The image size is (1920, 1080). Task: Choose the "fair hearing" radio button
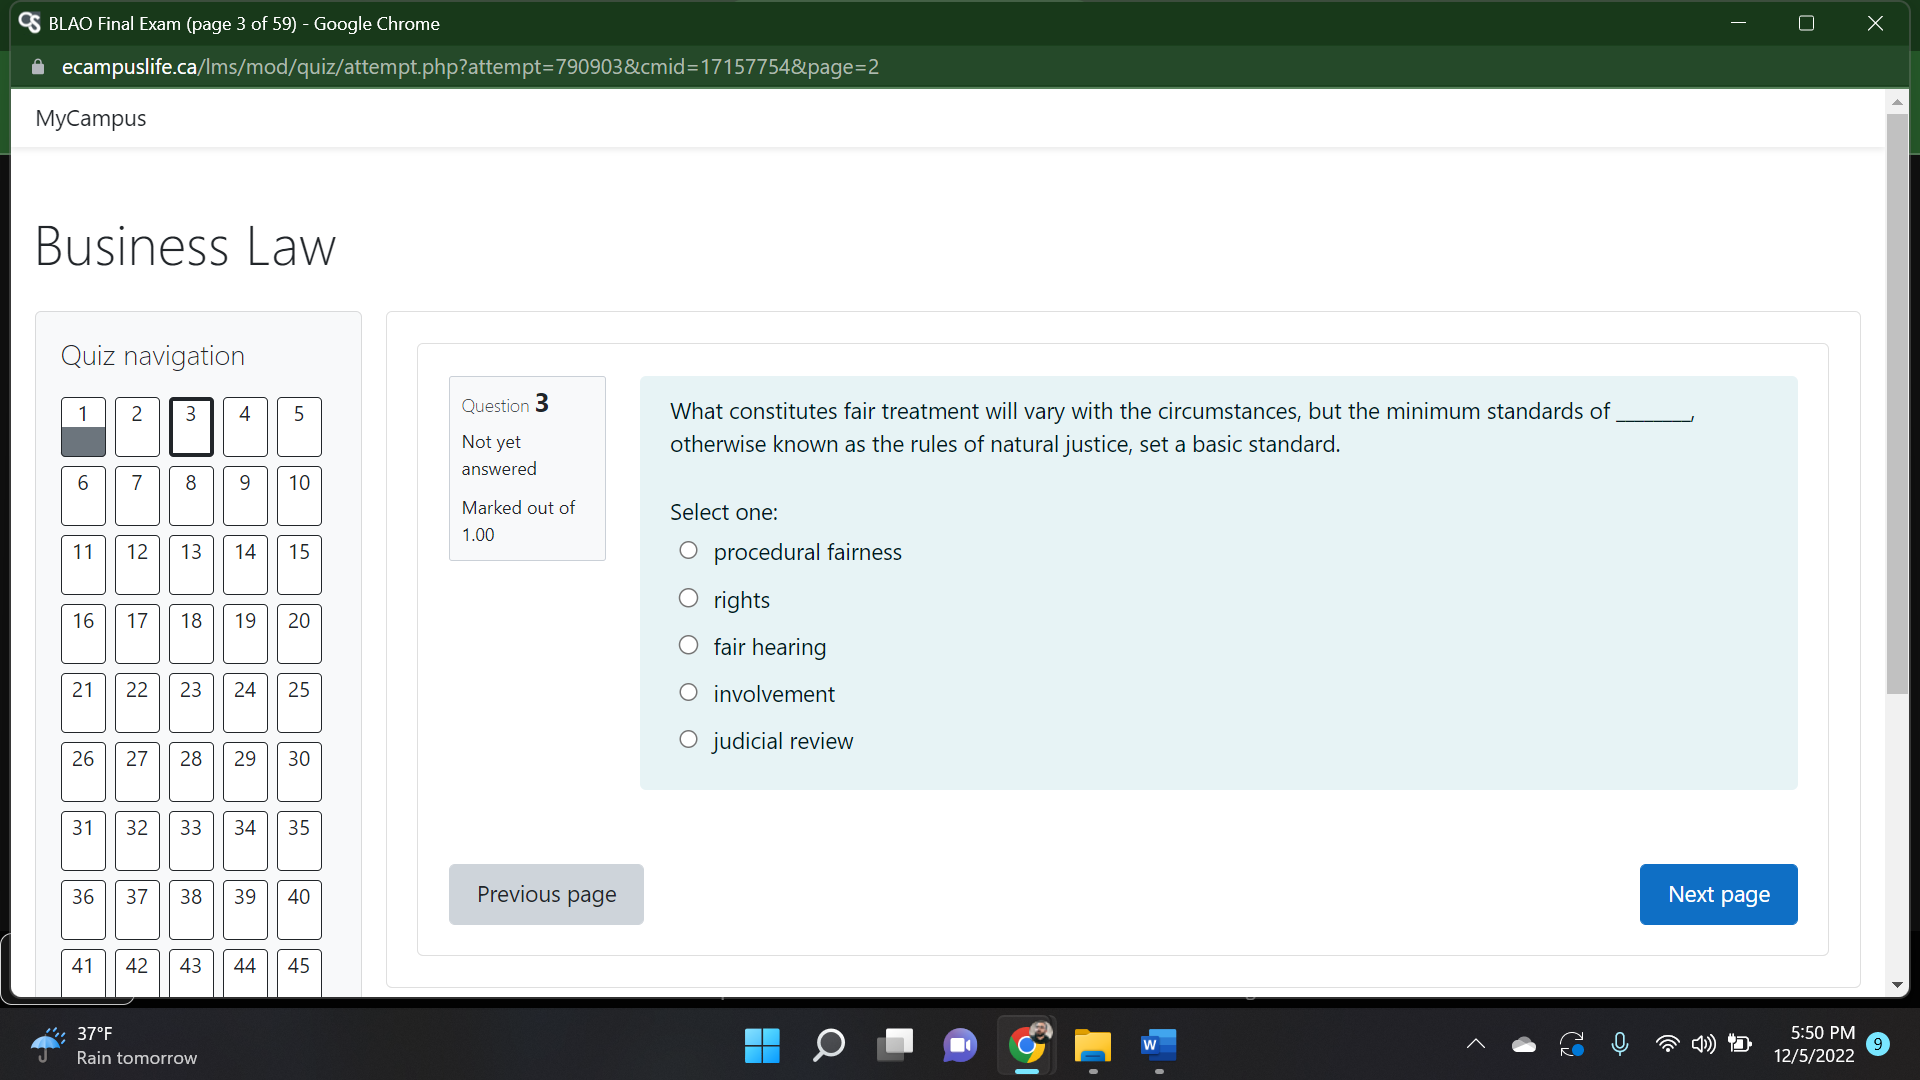tap(688, 646)
